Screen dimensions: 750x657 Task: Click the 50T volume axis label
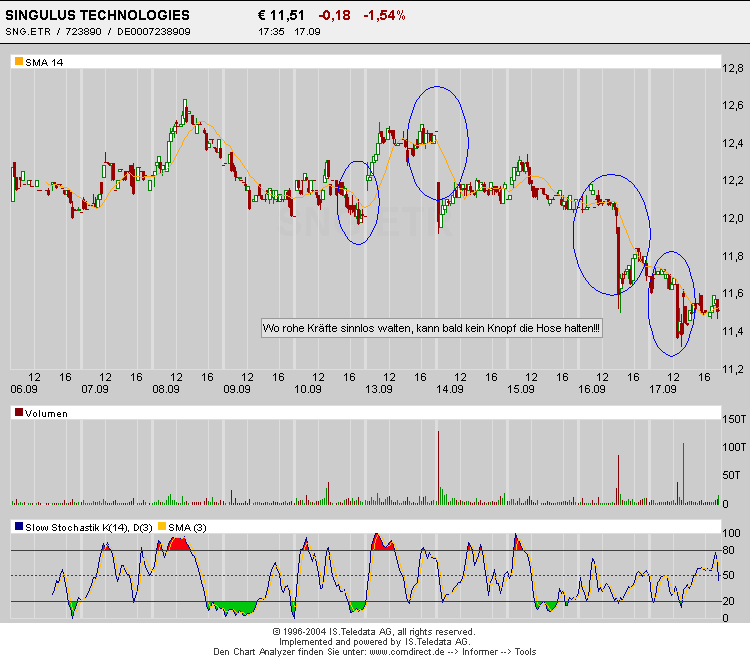pyautogui.click(x=731, y=475)
